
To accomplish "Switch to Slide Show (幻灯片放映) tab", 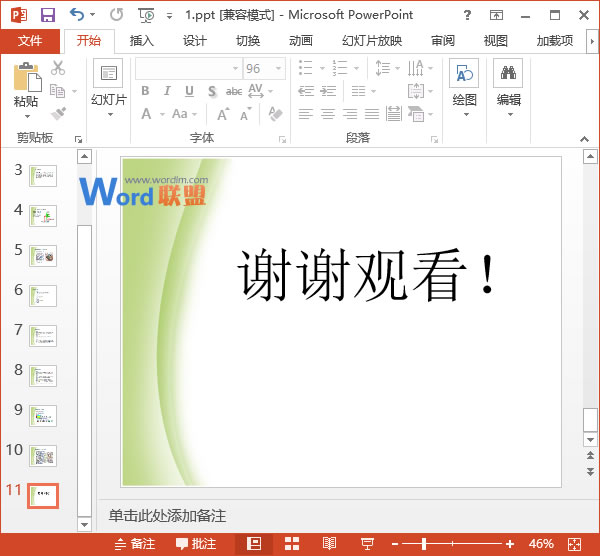I will click(x=372, y=41).
